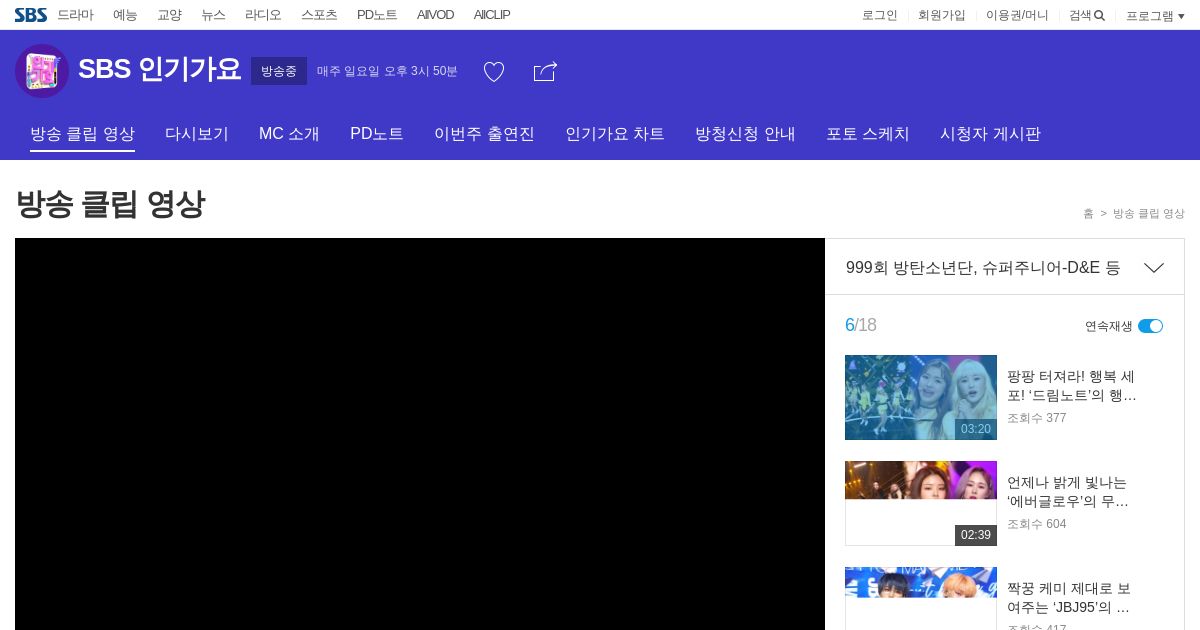Select the MC 소개 tab

pos(289,134)
